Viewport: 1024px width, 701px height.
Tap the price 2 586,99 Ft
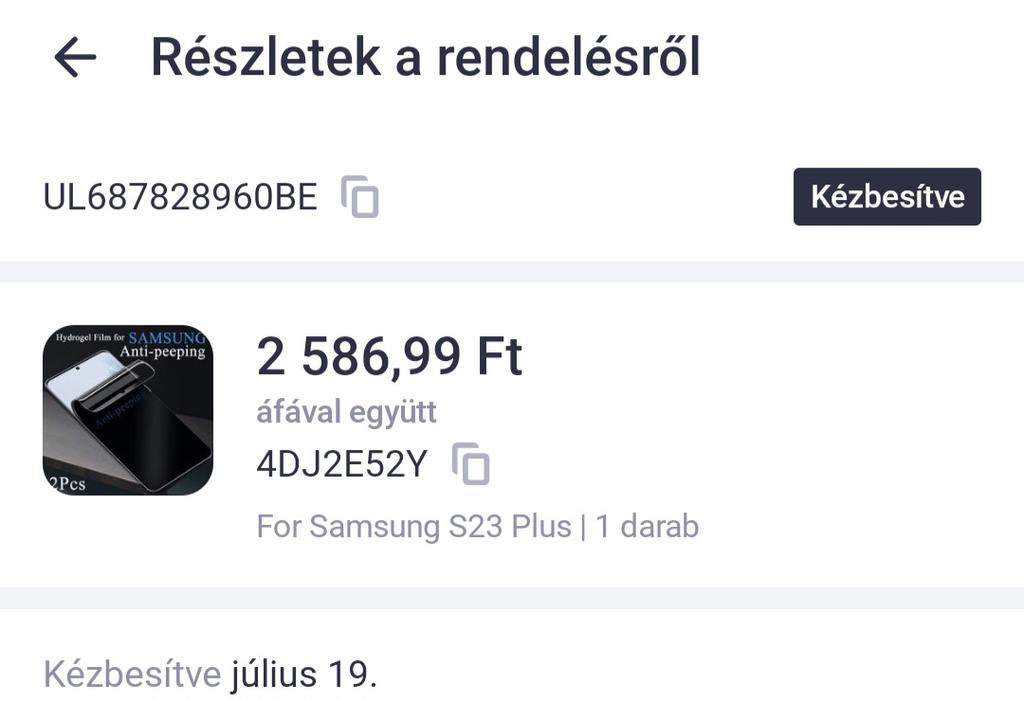point(389,357)
